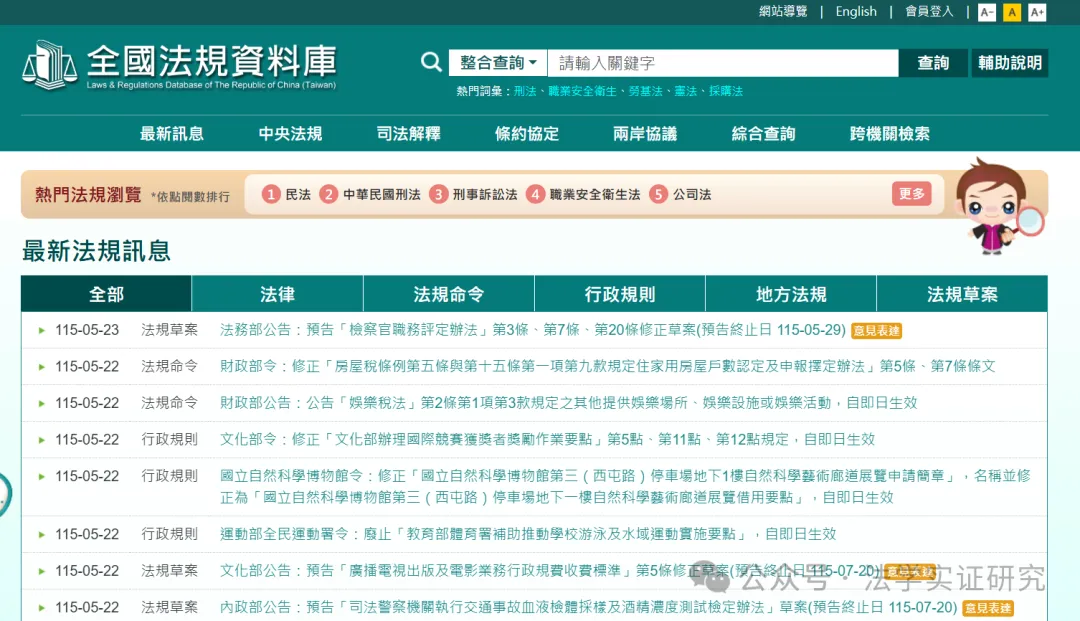The width and height of the screenshot is (1080, 621).
Task: Open 法務部公告 檢察官職務評定辦法 draft notice
Action: click(x=532, y=330)
